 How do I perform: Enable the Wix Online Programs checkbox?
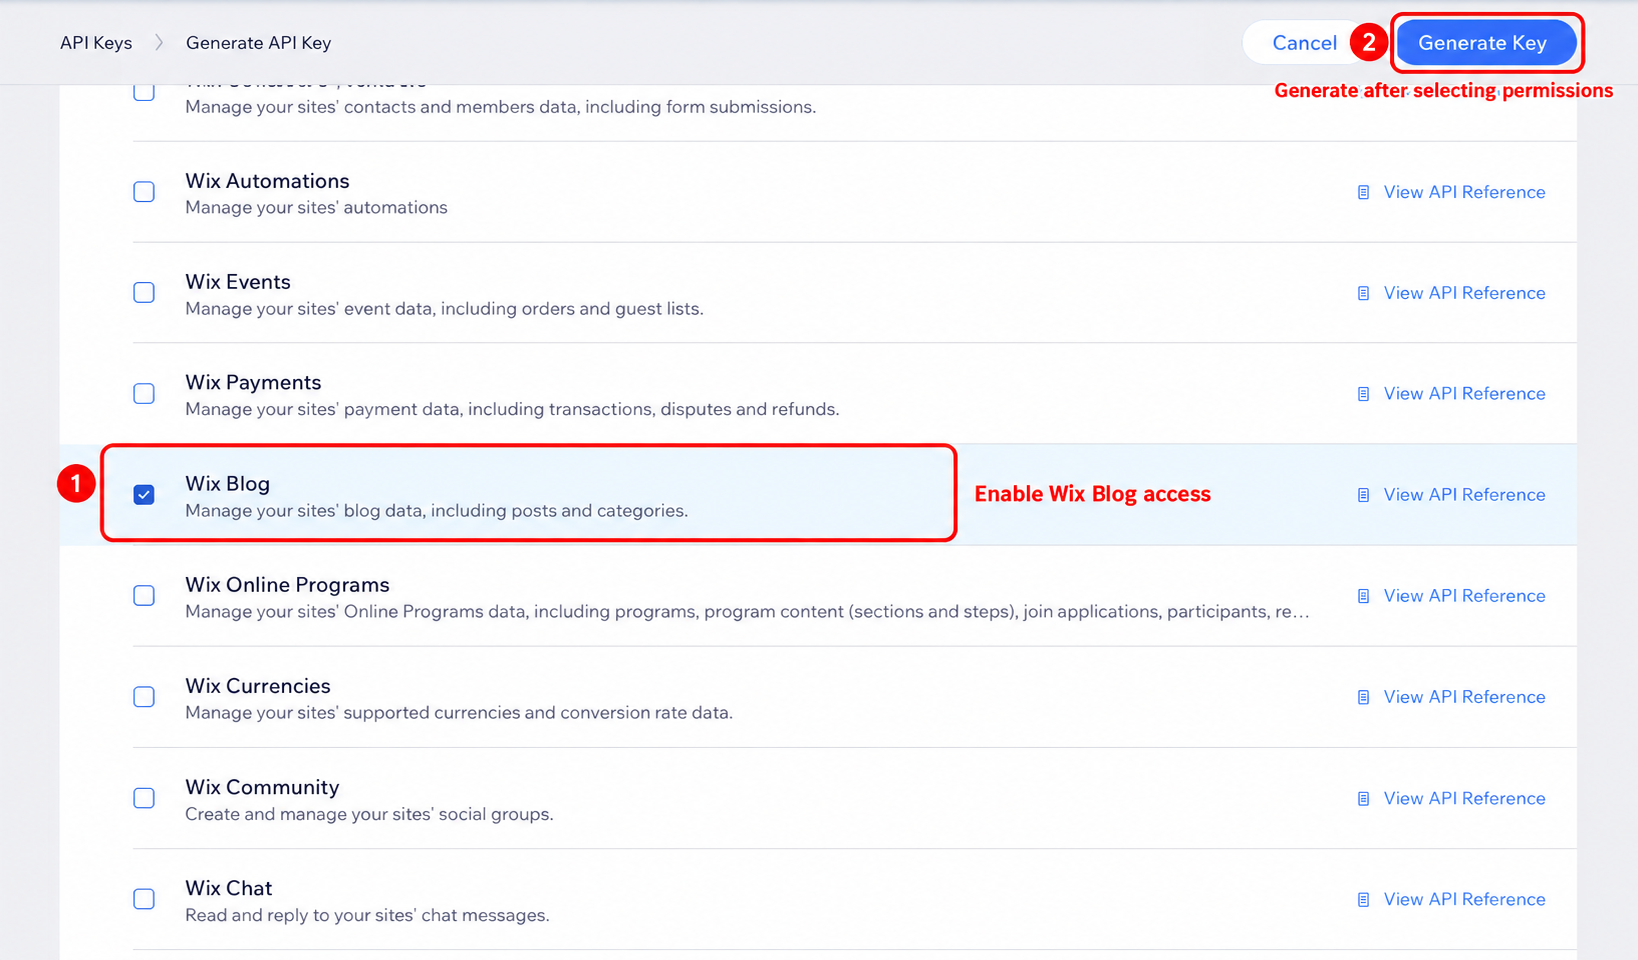point(144,596)
